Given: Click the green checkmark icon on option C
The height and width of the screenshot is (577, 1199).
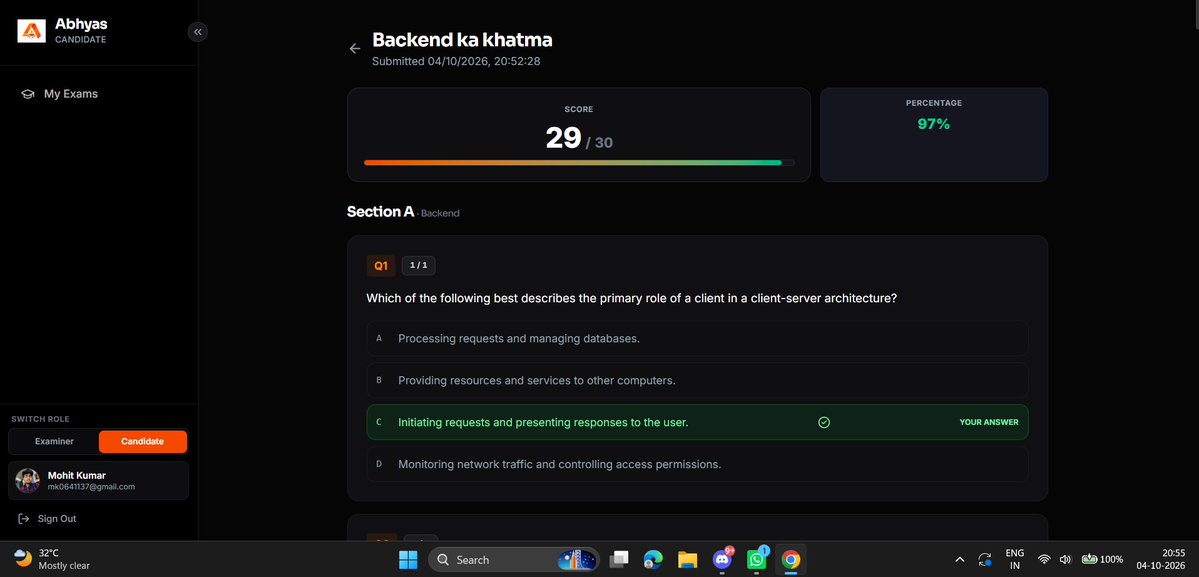Looking at the screenshot, I should point(824,422).
